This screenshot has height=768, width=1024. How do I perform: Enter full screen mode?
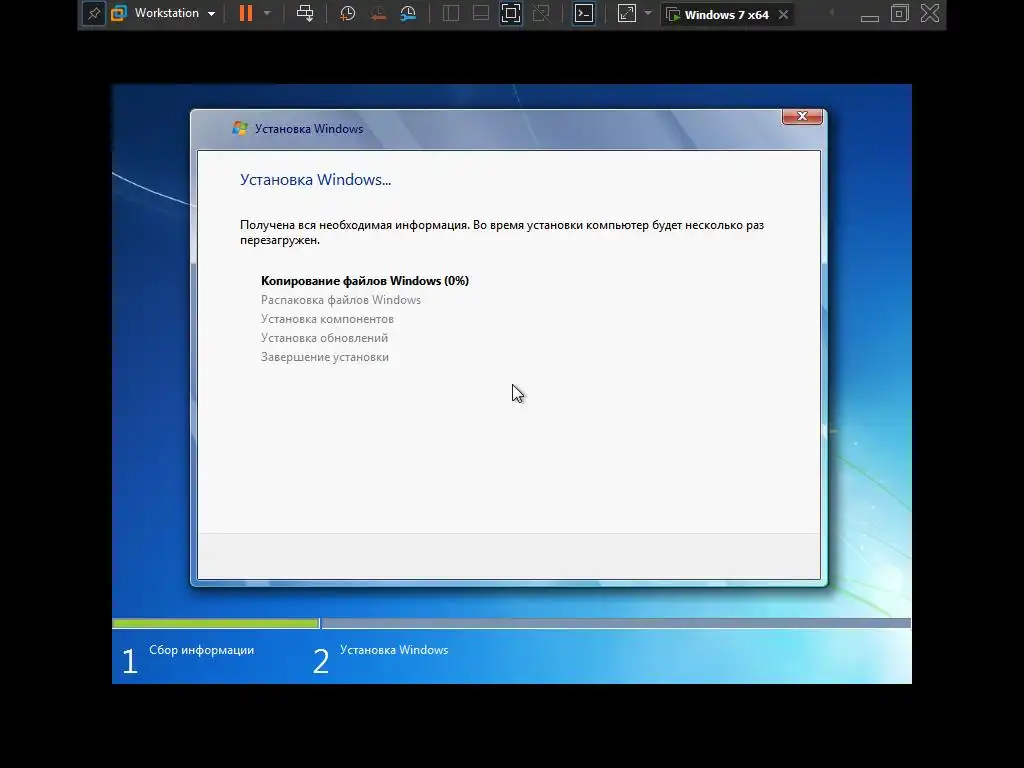(x=511, y=13)
